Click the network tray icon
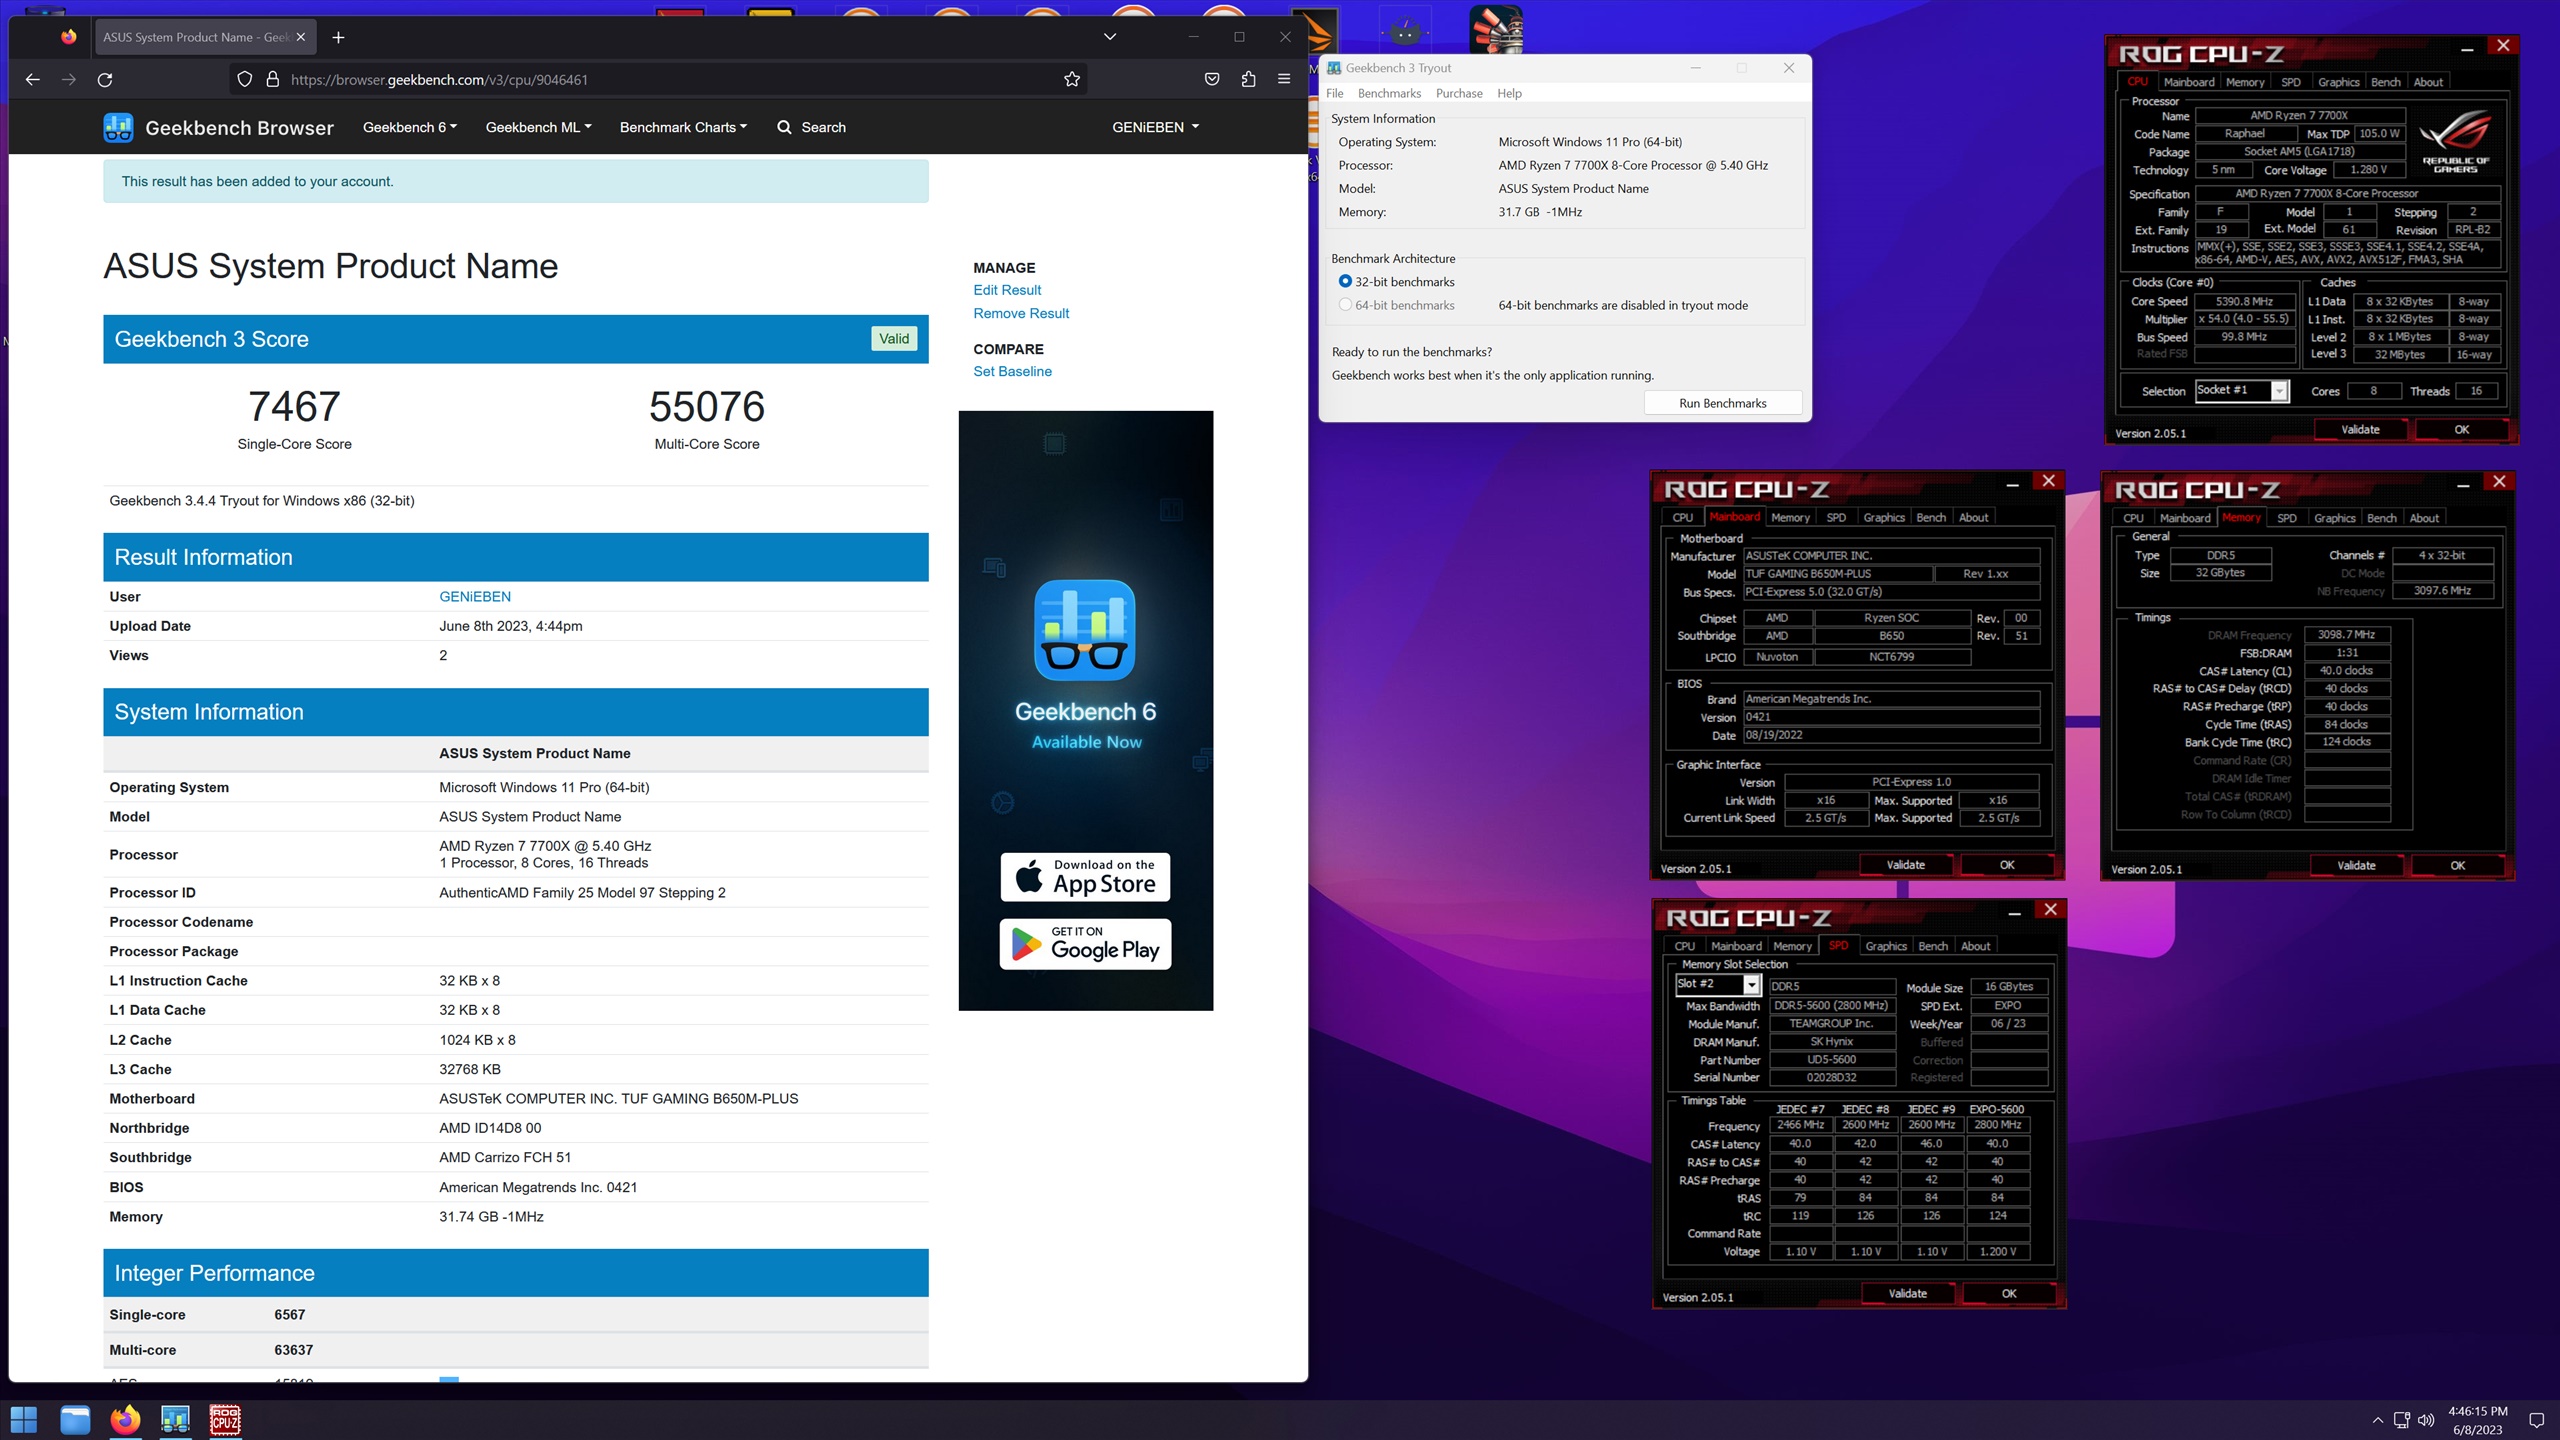This screenshot has width=2560, height=1440. [x=2401, y=1420]
